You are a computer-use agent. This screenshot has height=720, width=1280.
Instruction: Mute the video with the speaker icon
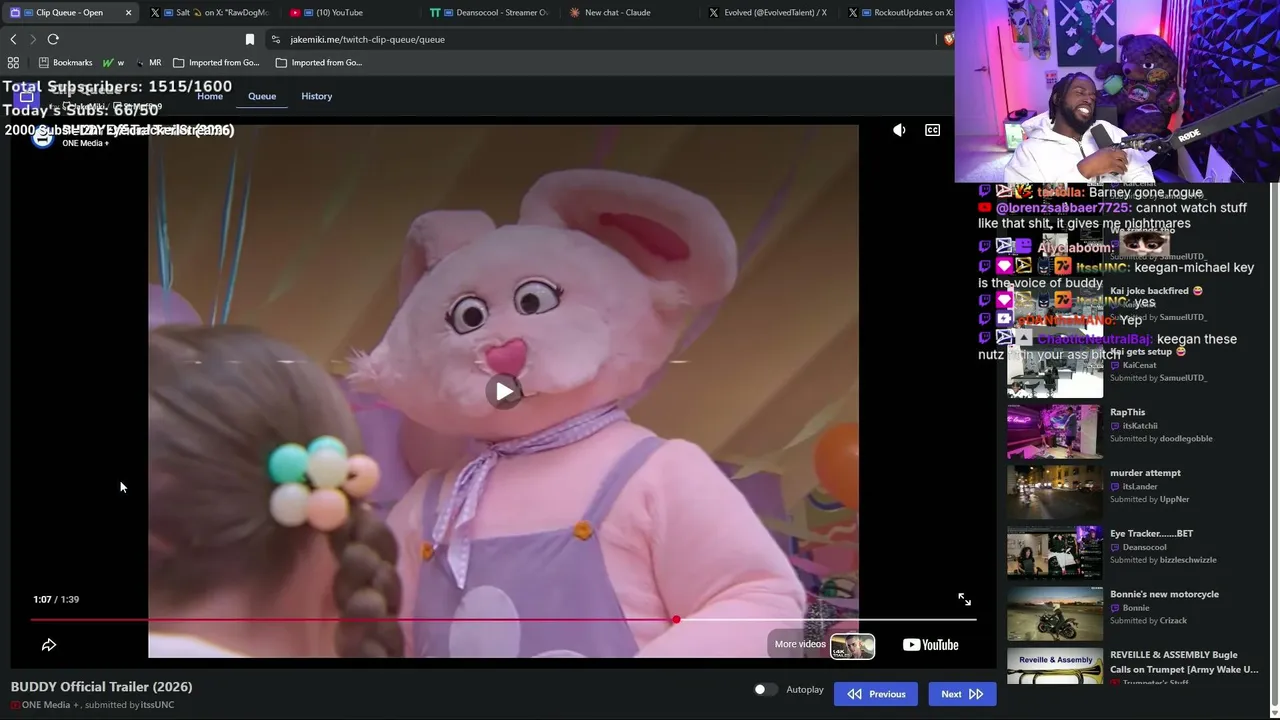coord(899,130)
